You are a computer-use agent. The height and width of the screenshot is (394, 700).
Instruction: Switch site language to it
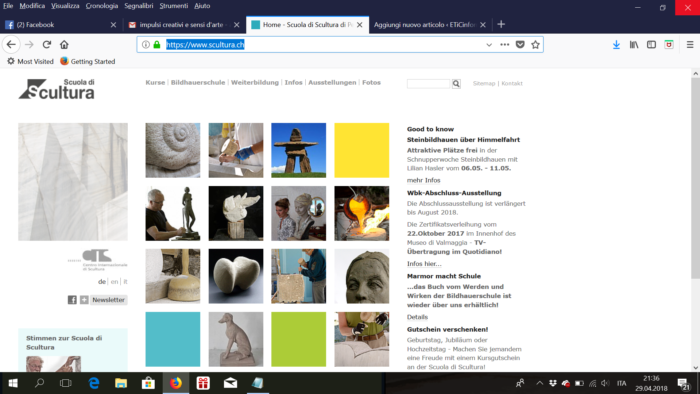pyautogui.click(x=125, y=282)
